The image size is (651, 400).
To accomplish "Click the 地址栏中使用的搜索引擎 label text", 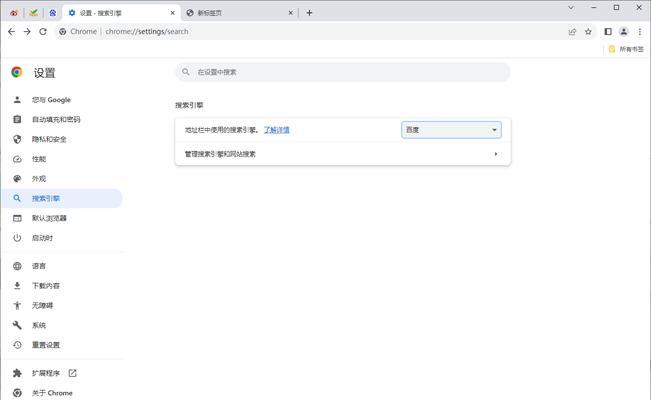I will tap(221, 130).
